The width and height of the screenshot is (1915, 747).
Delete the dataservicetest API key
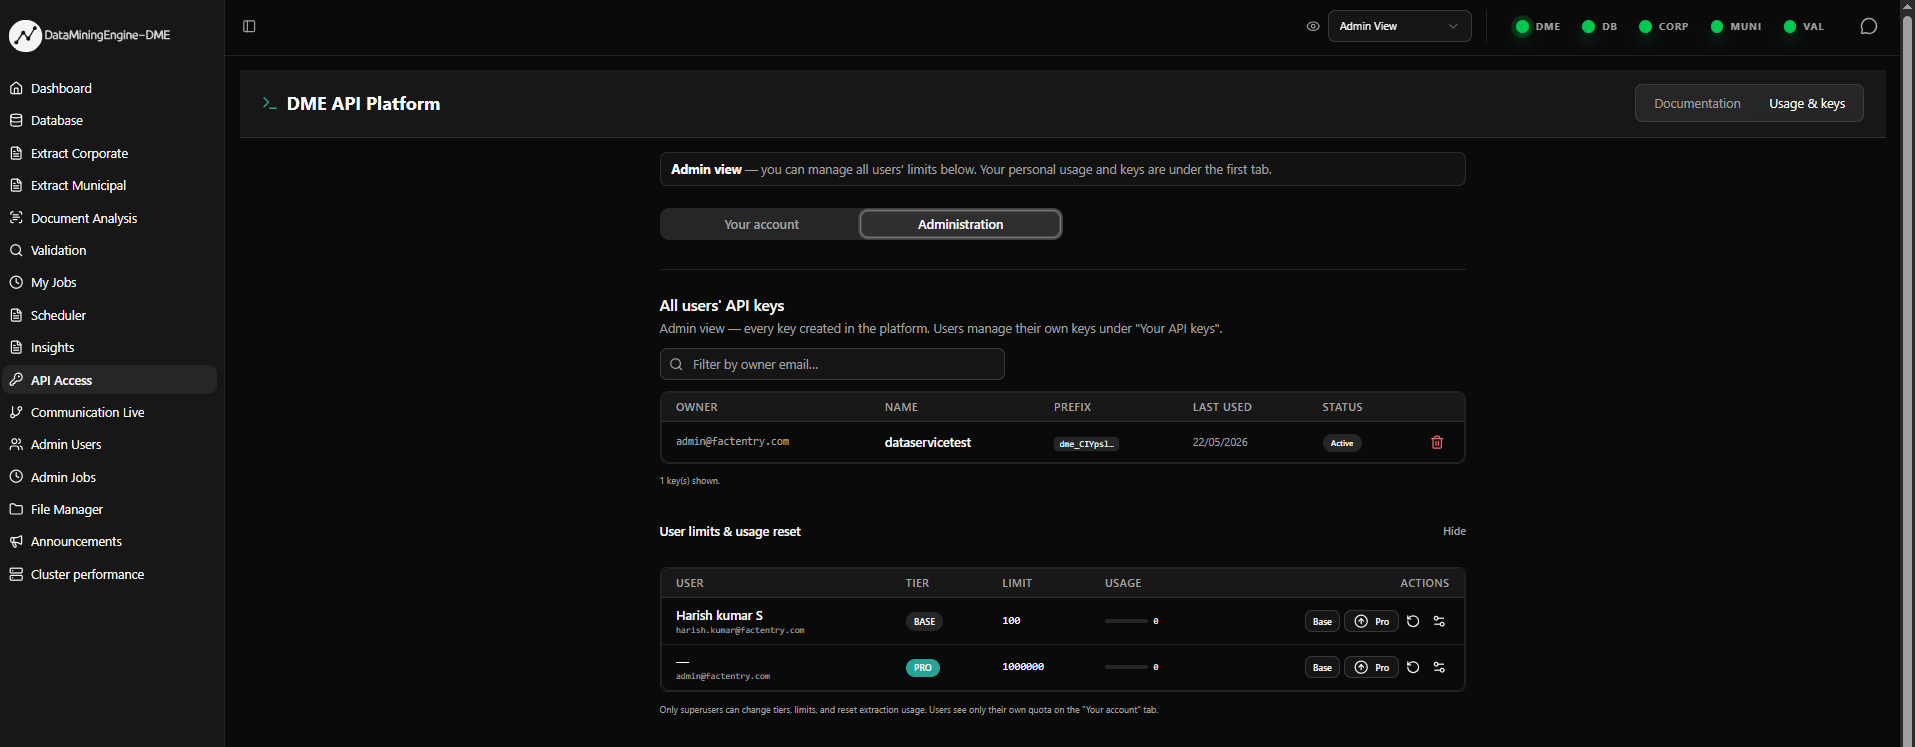point(1437,442)
